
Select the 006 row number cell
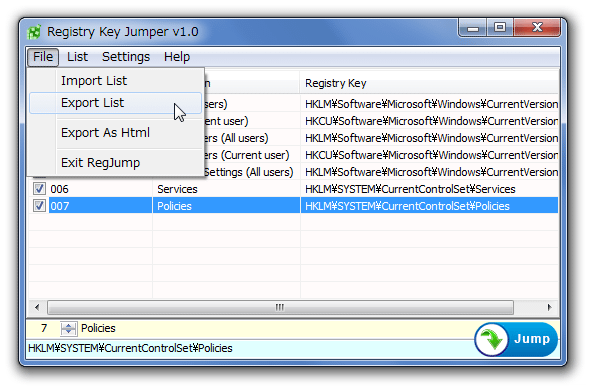100,189
